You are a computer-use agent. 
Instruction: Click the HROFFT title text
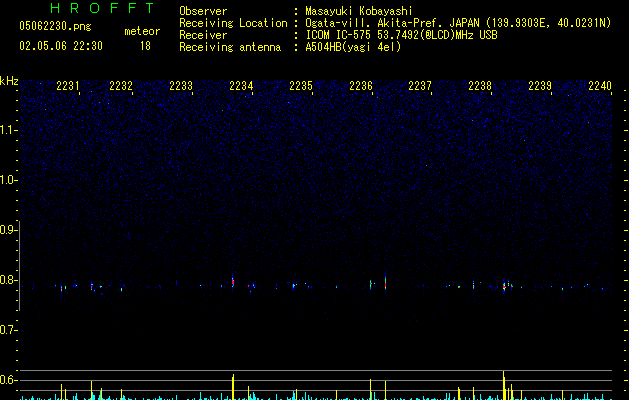coord(102,8)
